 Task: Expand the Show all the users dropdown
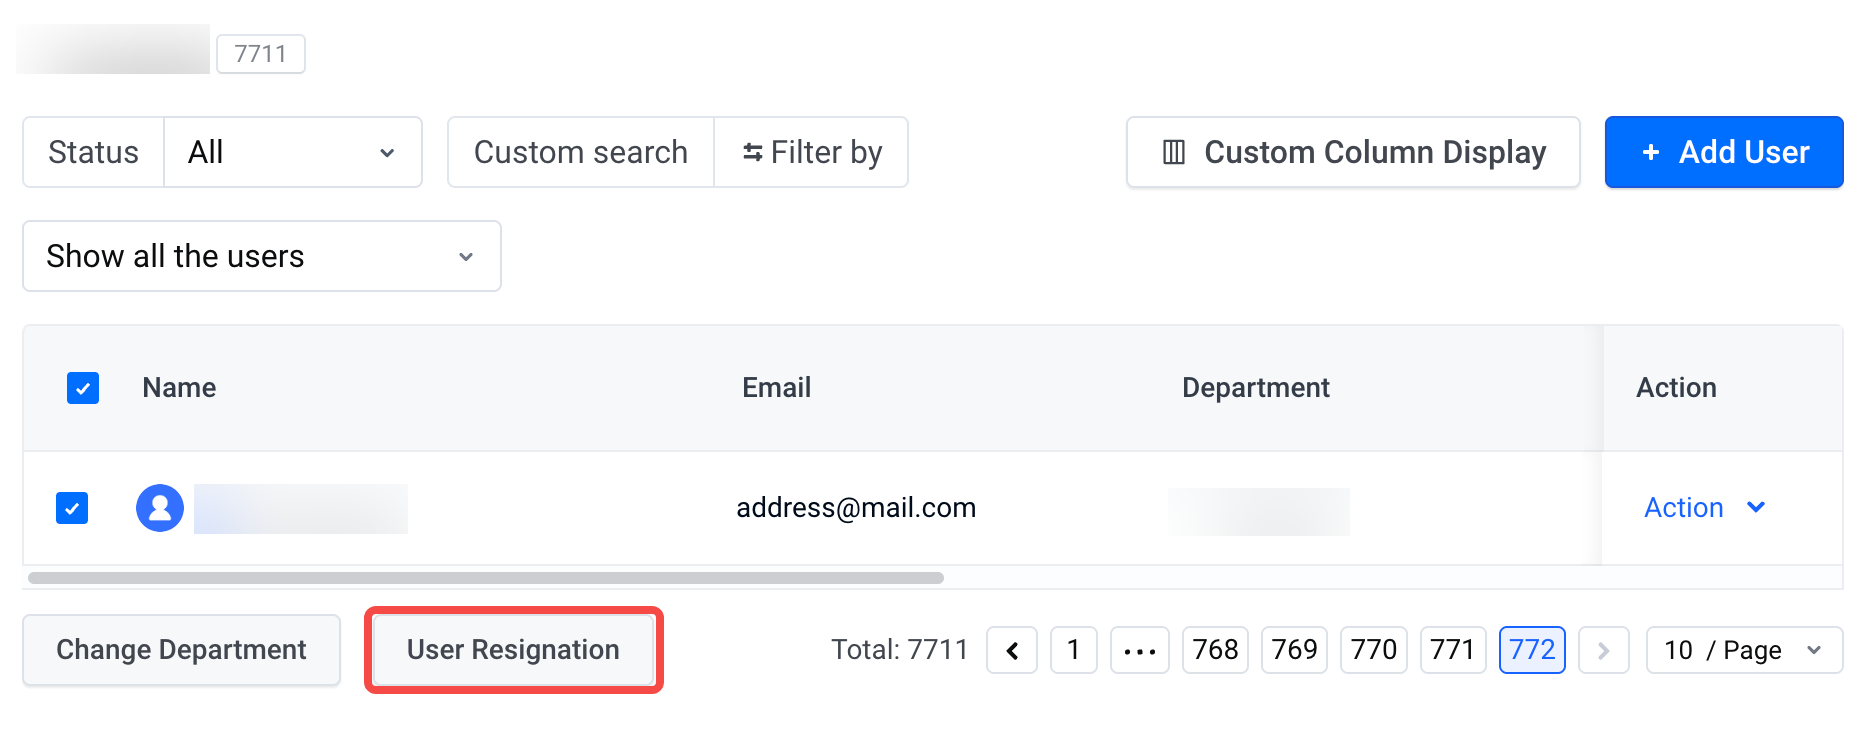(262, 256)
